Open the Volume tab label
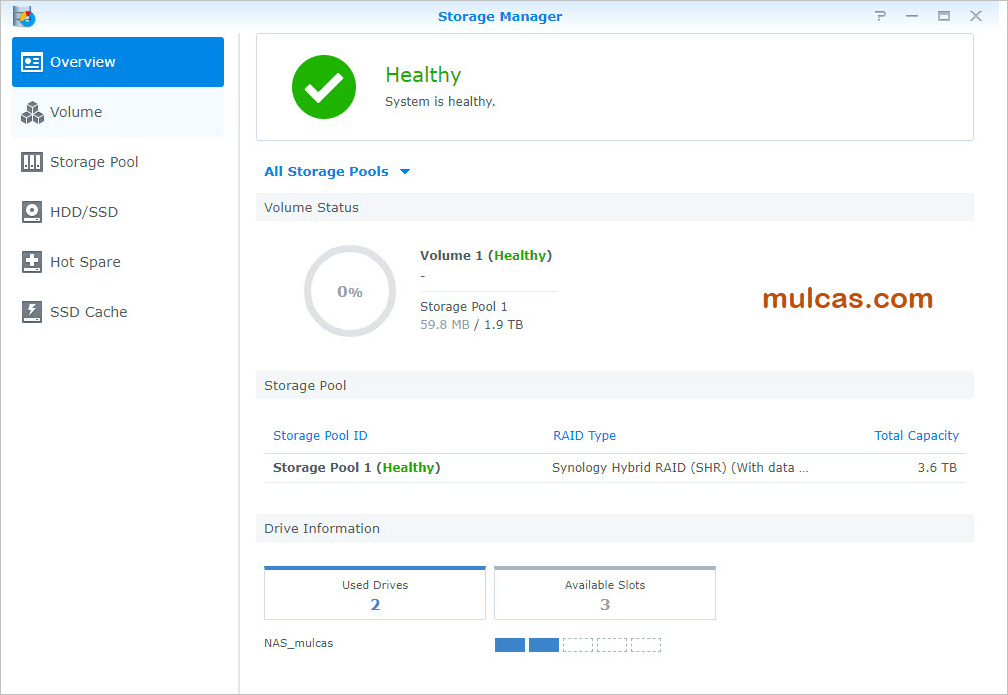The image size is (1008, 695). pos(76,113)
